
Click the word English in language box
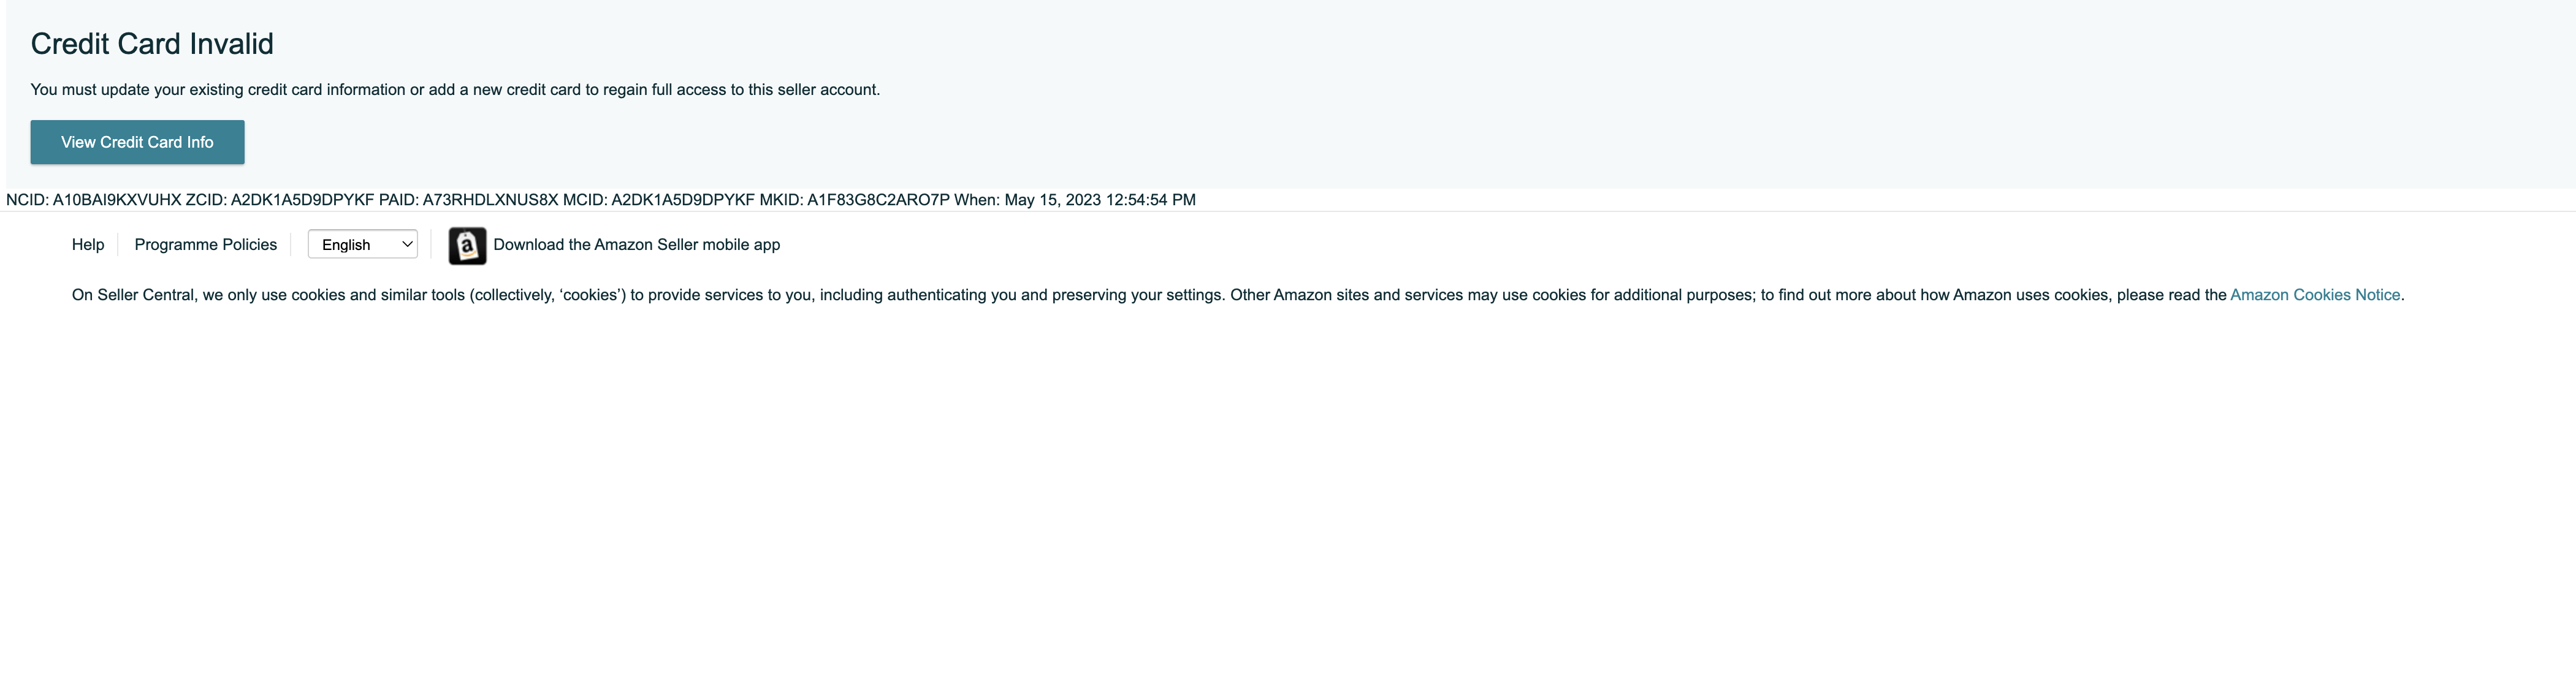coord(346,245)
